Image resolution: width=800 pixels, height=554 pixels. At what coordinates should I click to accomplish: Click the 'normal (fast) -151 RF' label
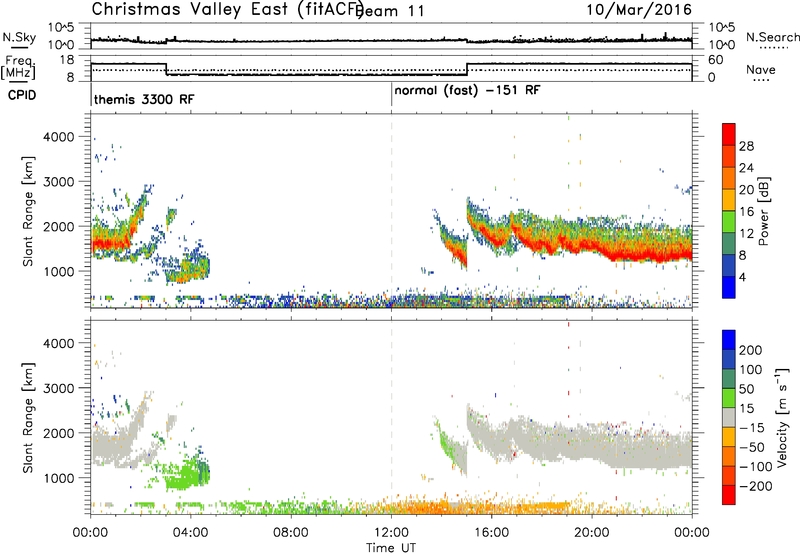tap(467, 91)
